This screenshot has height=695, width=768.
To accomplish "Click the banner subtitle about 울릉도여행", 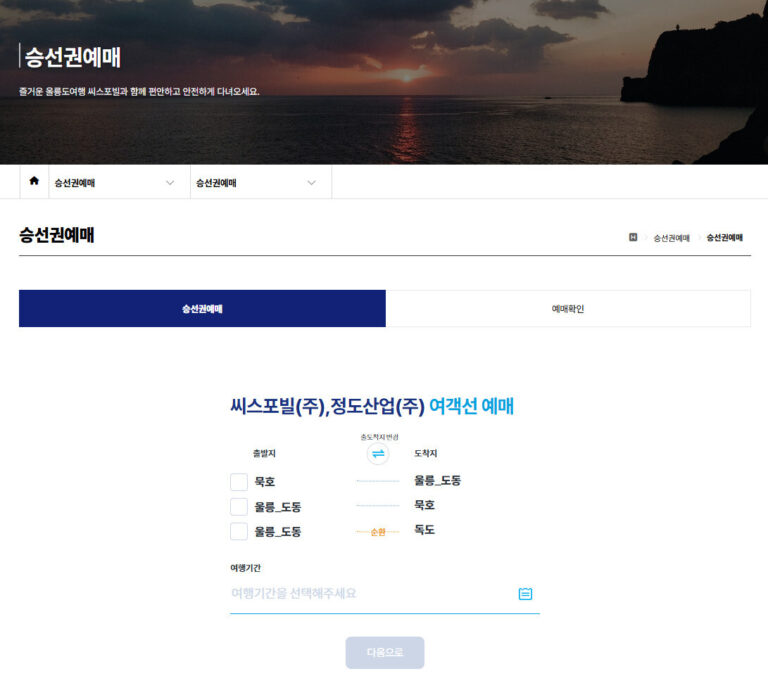I will coord(139,92).
